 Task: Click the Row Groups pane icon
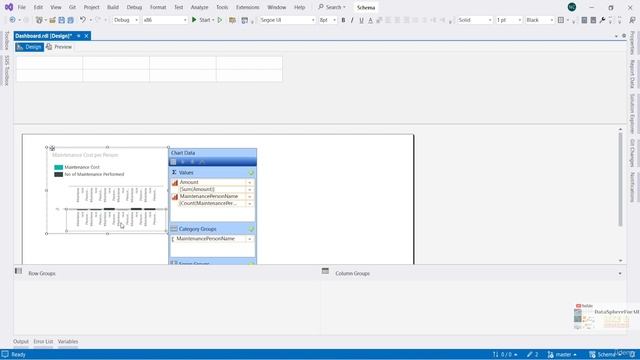(x=18, y=271)
